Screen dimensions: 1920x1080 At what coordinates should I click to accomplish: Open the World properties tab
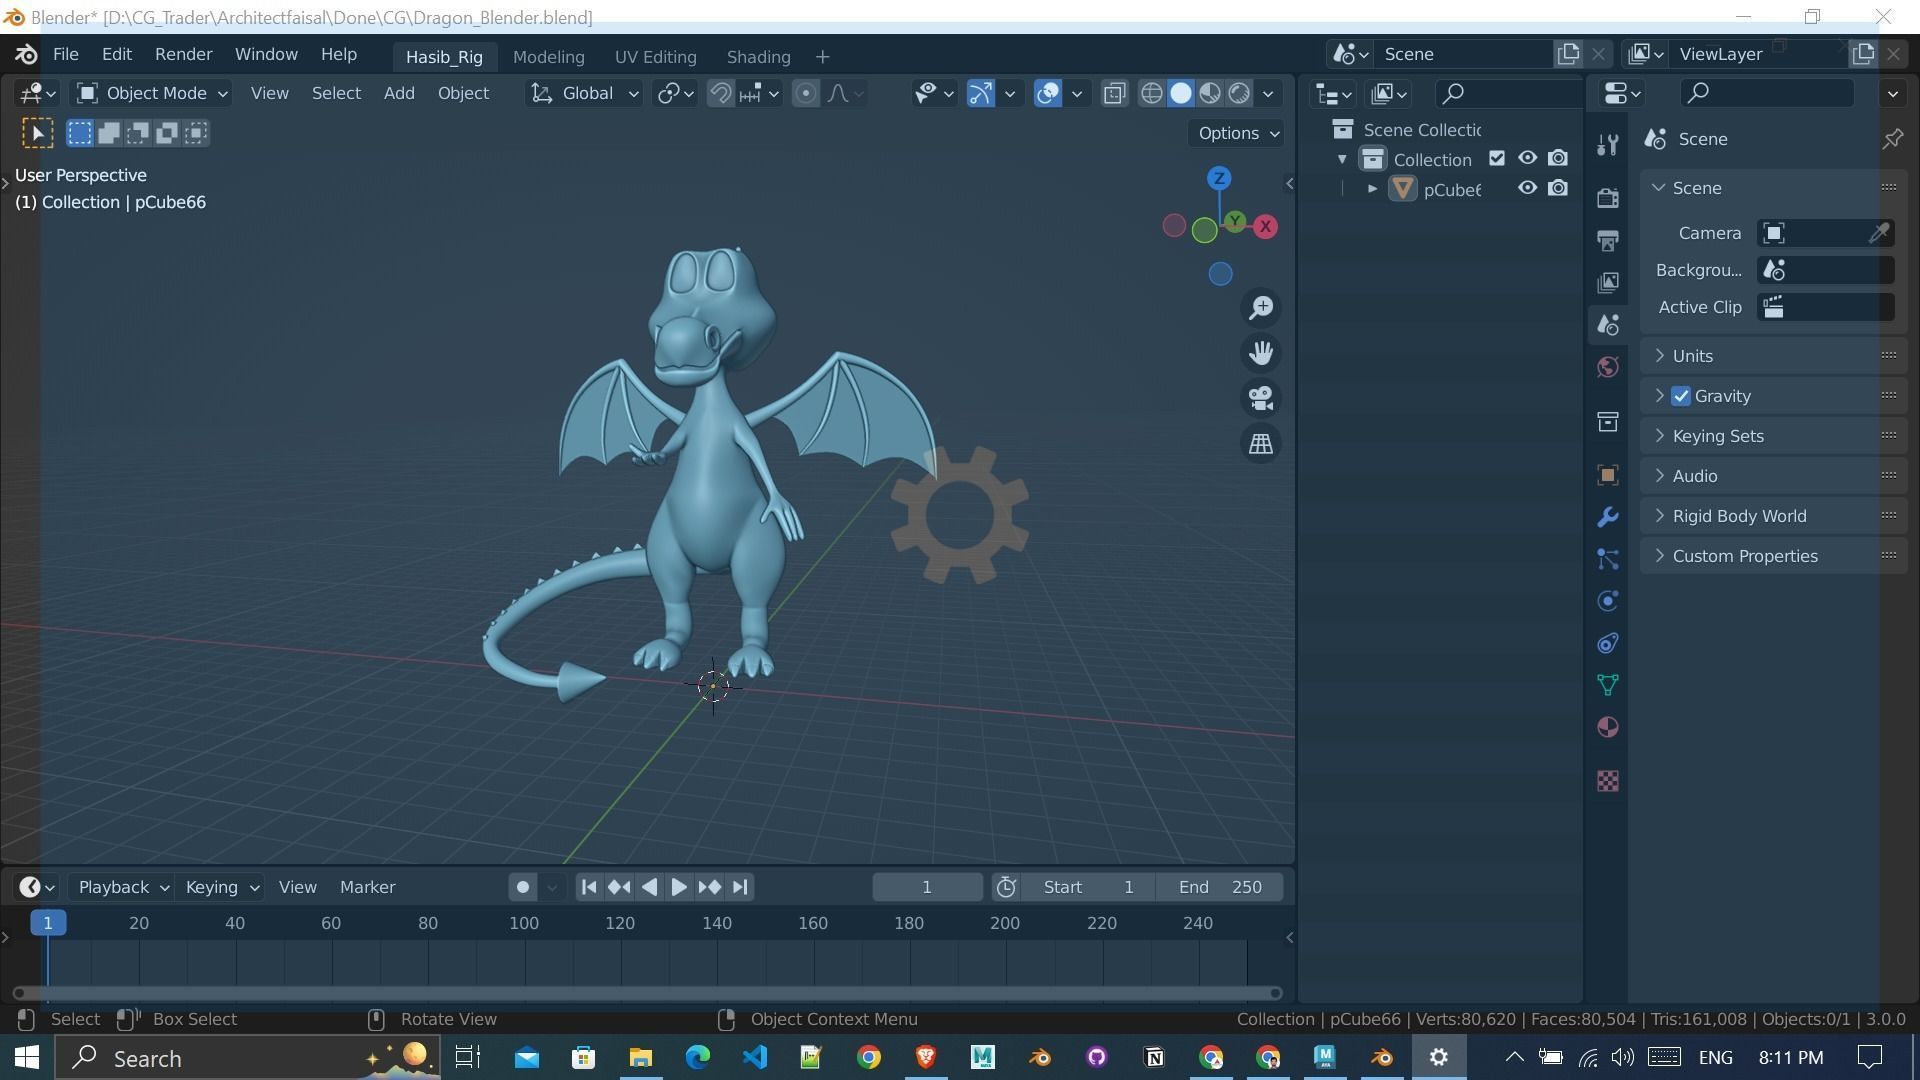pyautogui.click(x=1607, y=367)
